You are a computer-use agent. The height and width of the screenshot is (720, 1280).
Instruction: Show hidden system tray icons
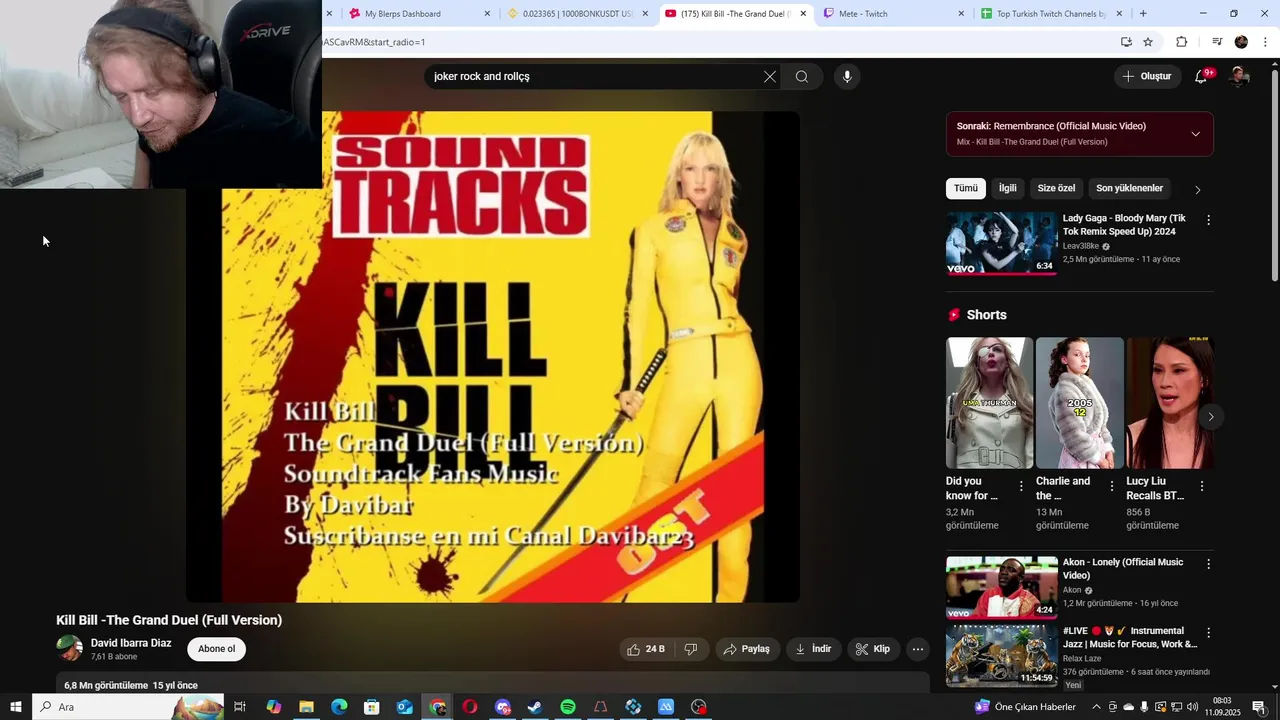[x=1096, y=707]
